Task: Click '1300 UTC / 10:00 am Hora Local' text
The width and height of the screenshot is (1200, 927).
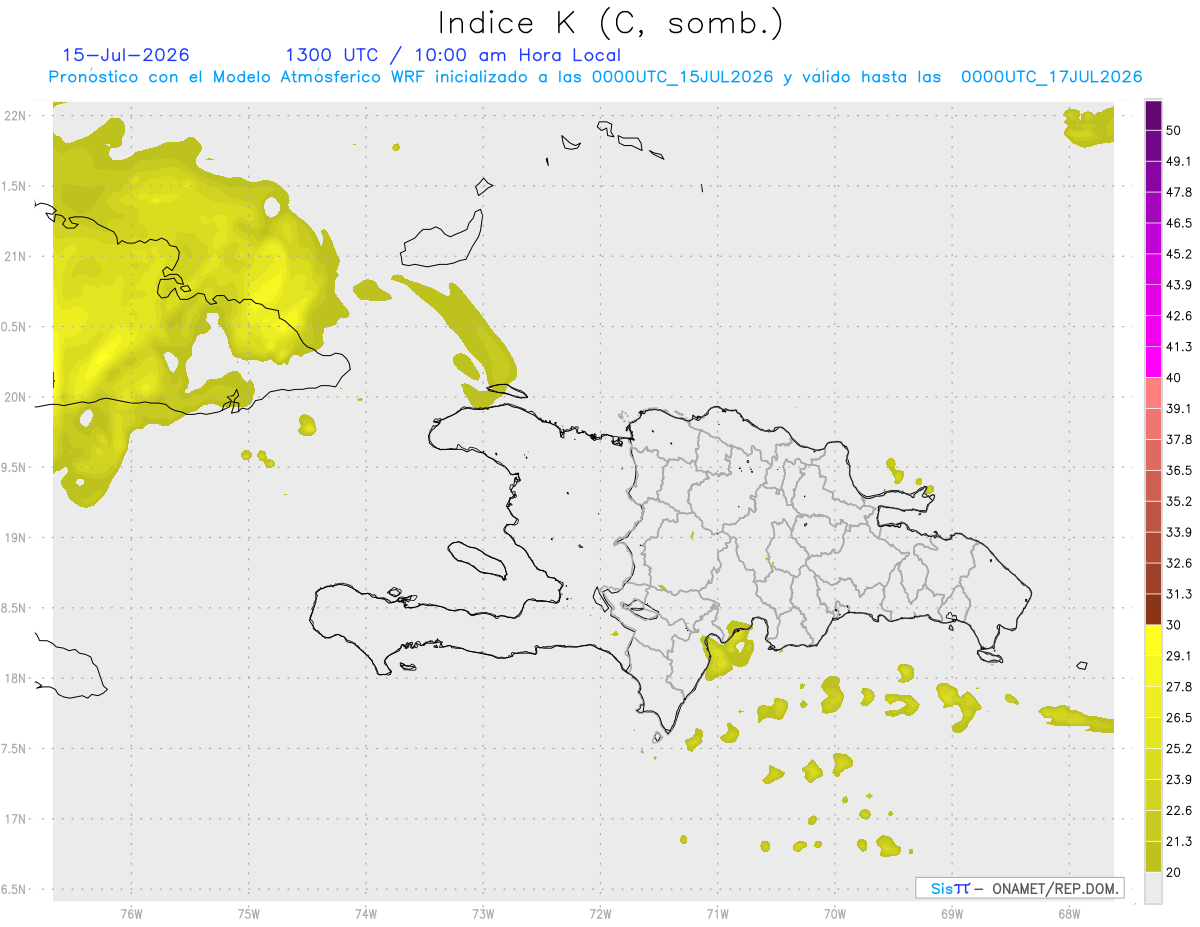Action: 453,55
